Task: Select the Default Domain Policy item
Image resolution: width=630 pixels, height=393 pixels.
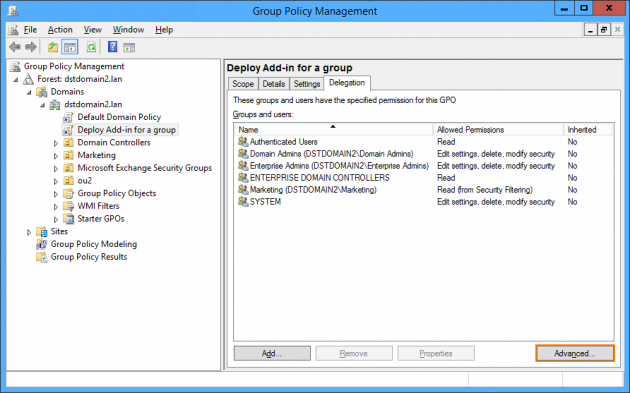Action: pyautogui.click(x=119, y=117)
